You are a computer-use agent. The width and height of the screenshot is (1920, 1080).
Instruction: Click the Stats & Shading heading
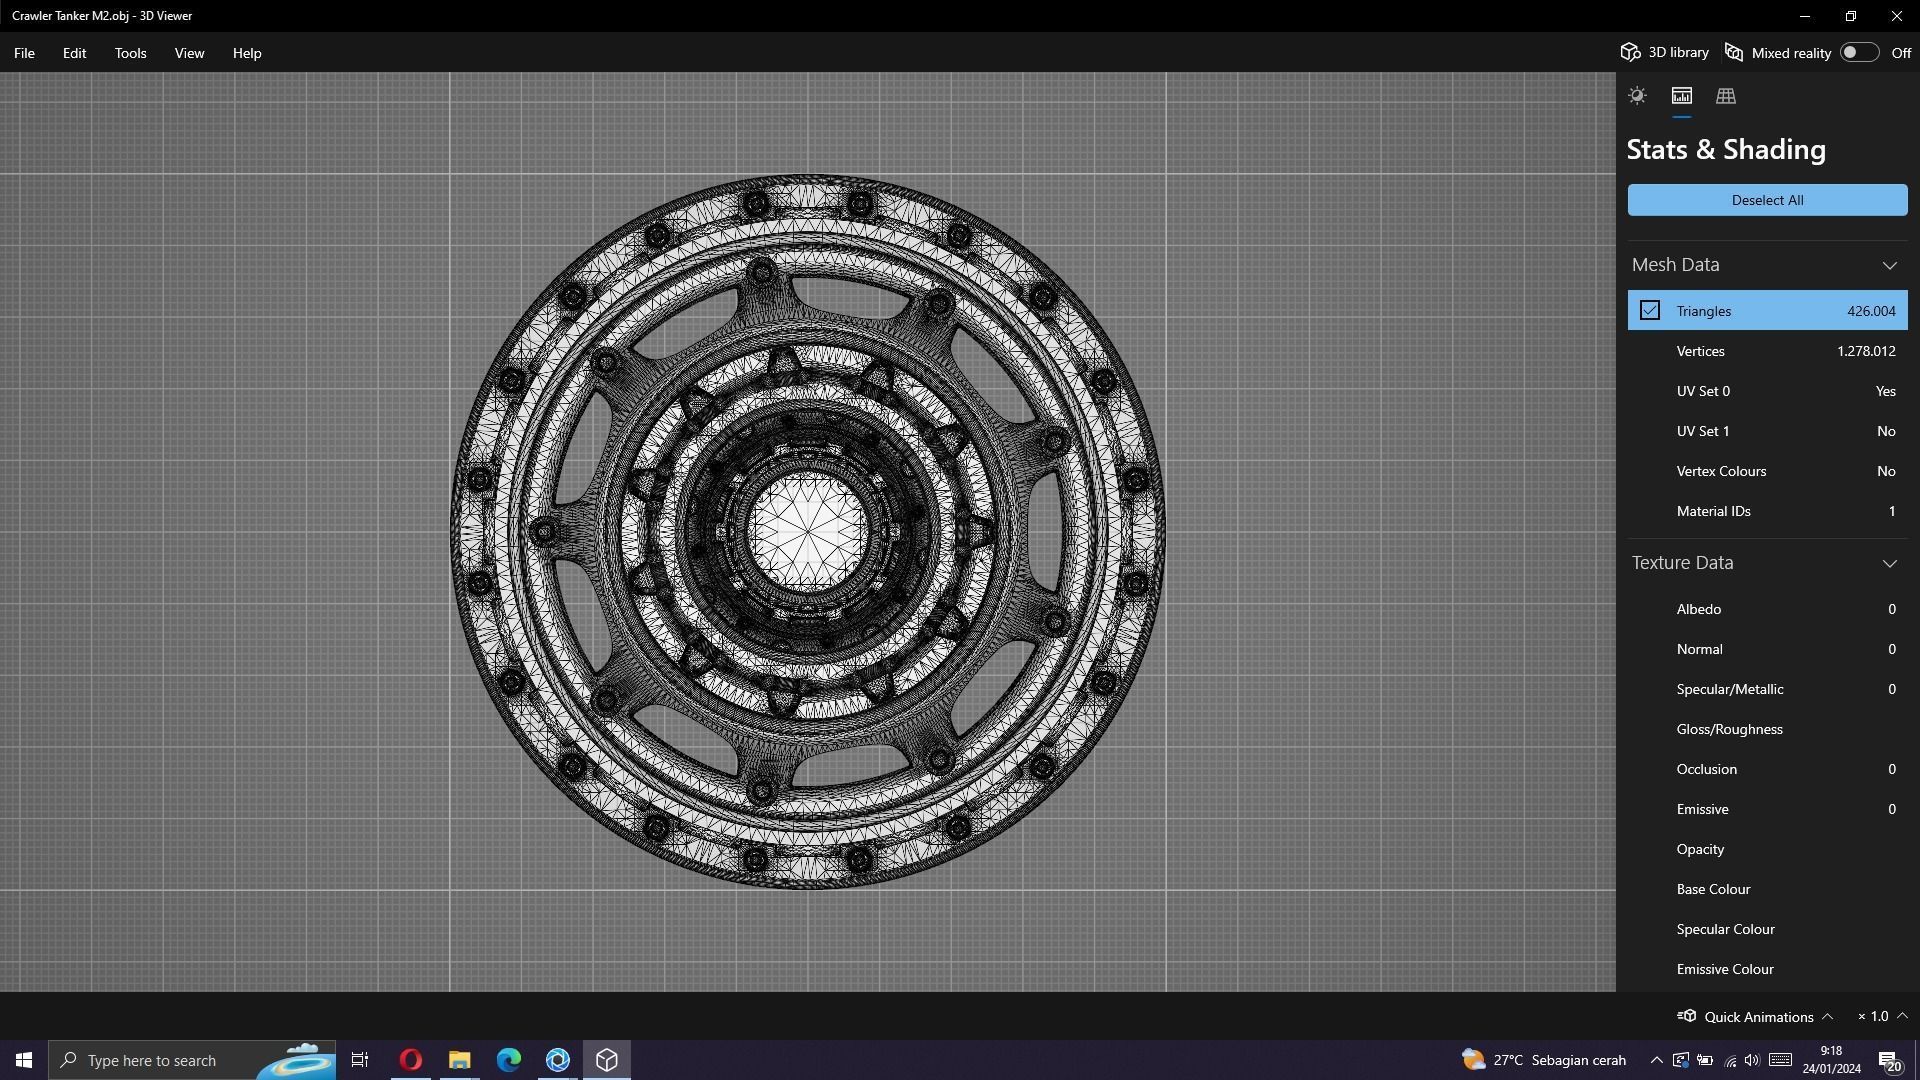point(1726,149)
